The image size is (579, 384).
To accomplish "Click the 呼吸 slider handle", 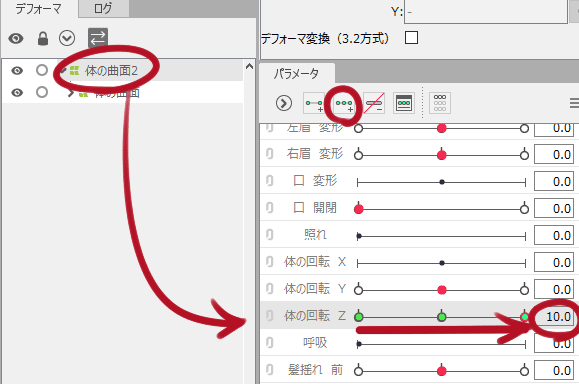I will (x=359, y=344).
